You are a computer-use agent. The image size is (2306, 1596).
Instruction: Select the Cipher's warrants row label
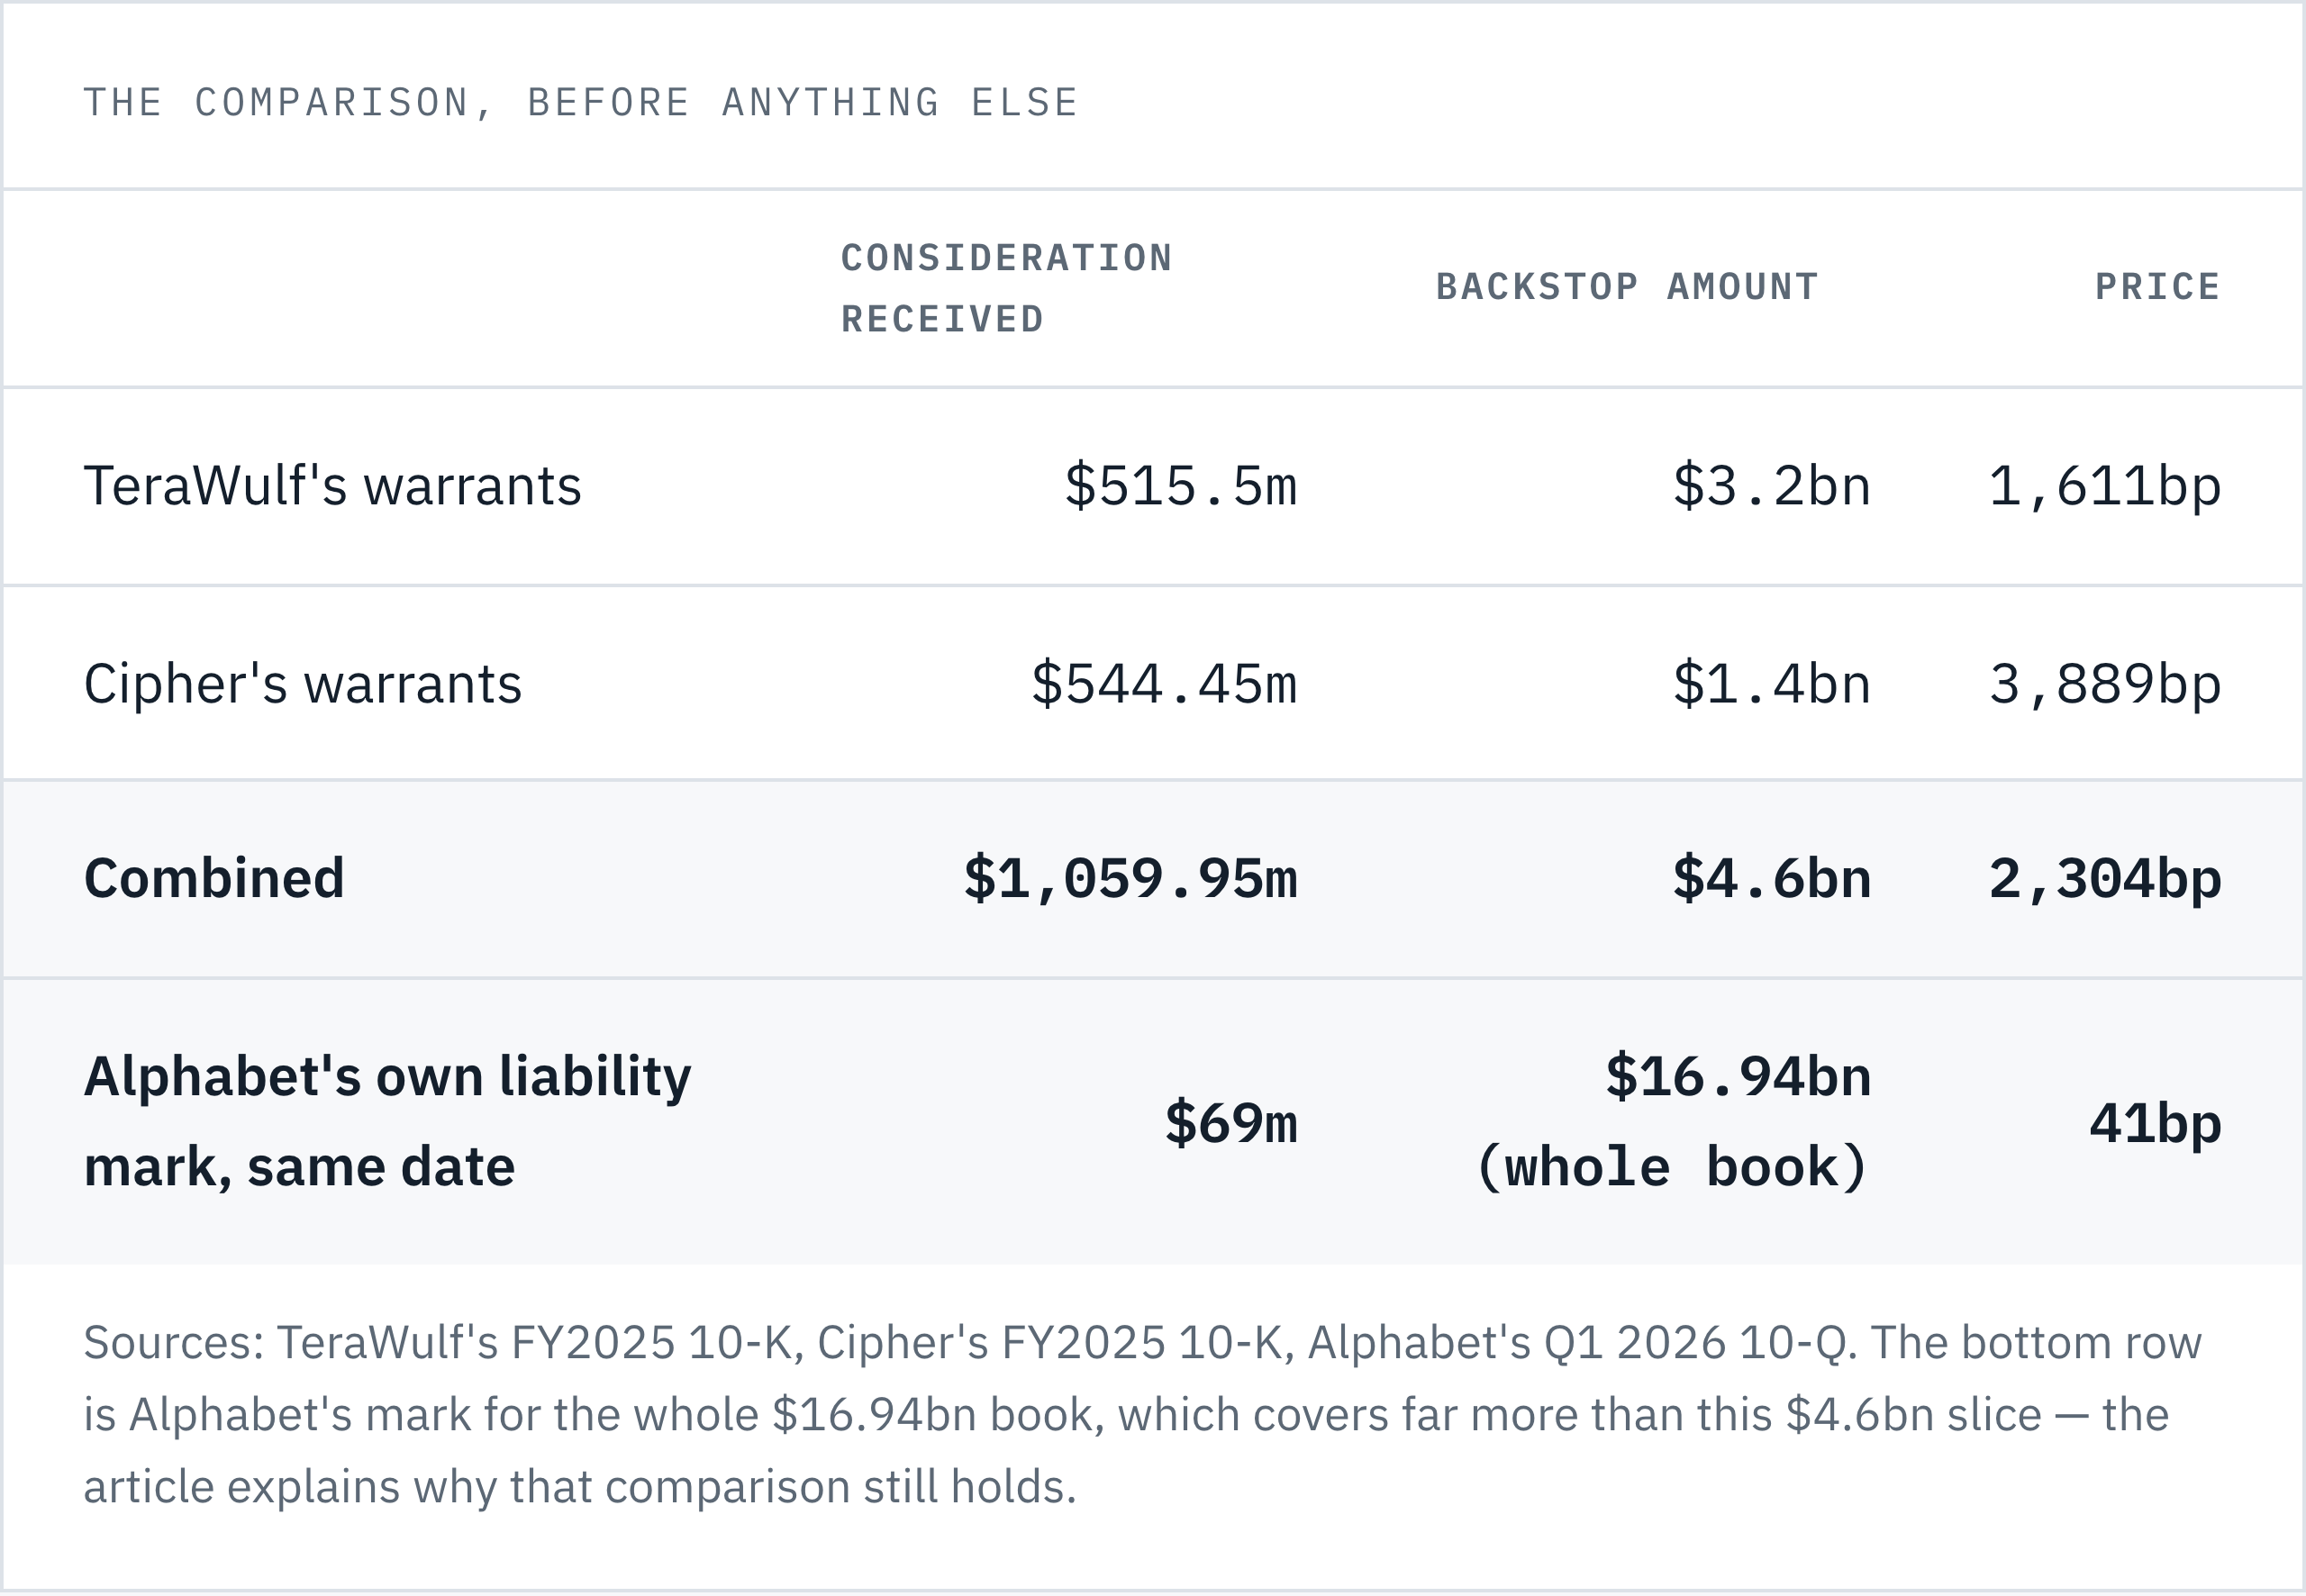(302, 684)
